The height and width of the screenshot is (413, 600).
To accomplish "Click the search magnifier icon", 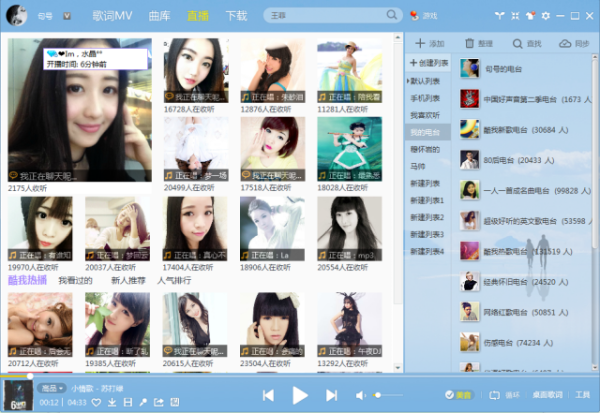I will click(391, 15).
